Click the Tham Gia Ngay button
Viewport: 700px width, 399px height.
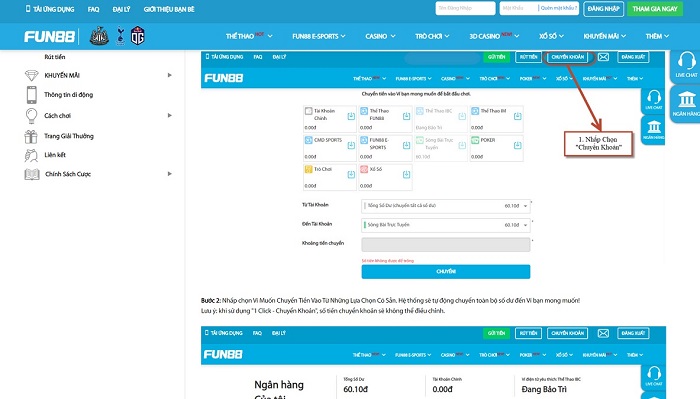[x=655, y=8]
